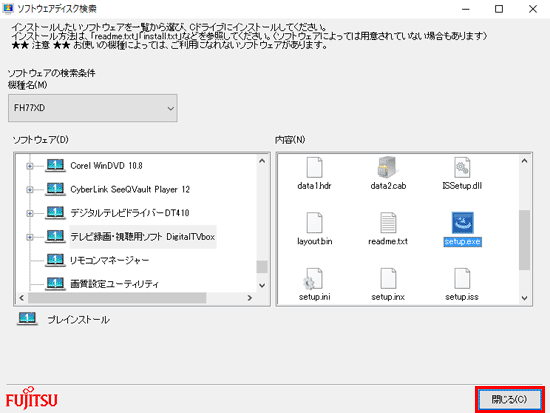Click the 画質設定ユーティリティ laptop icon
The width and height of the screenshot is (550, 413).
[x=55, y=284]
